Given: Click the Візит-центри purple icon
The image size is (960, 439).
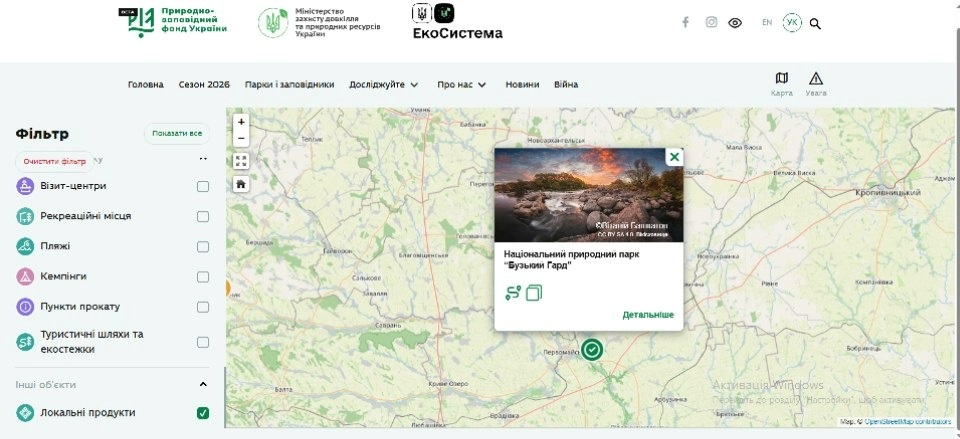Looking at the screenshot, I should pos(25,186).
